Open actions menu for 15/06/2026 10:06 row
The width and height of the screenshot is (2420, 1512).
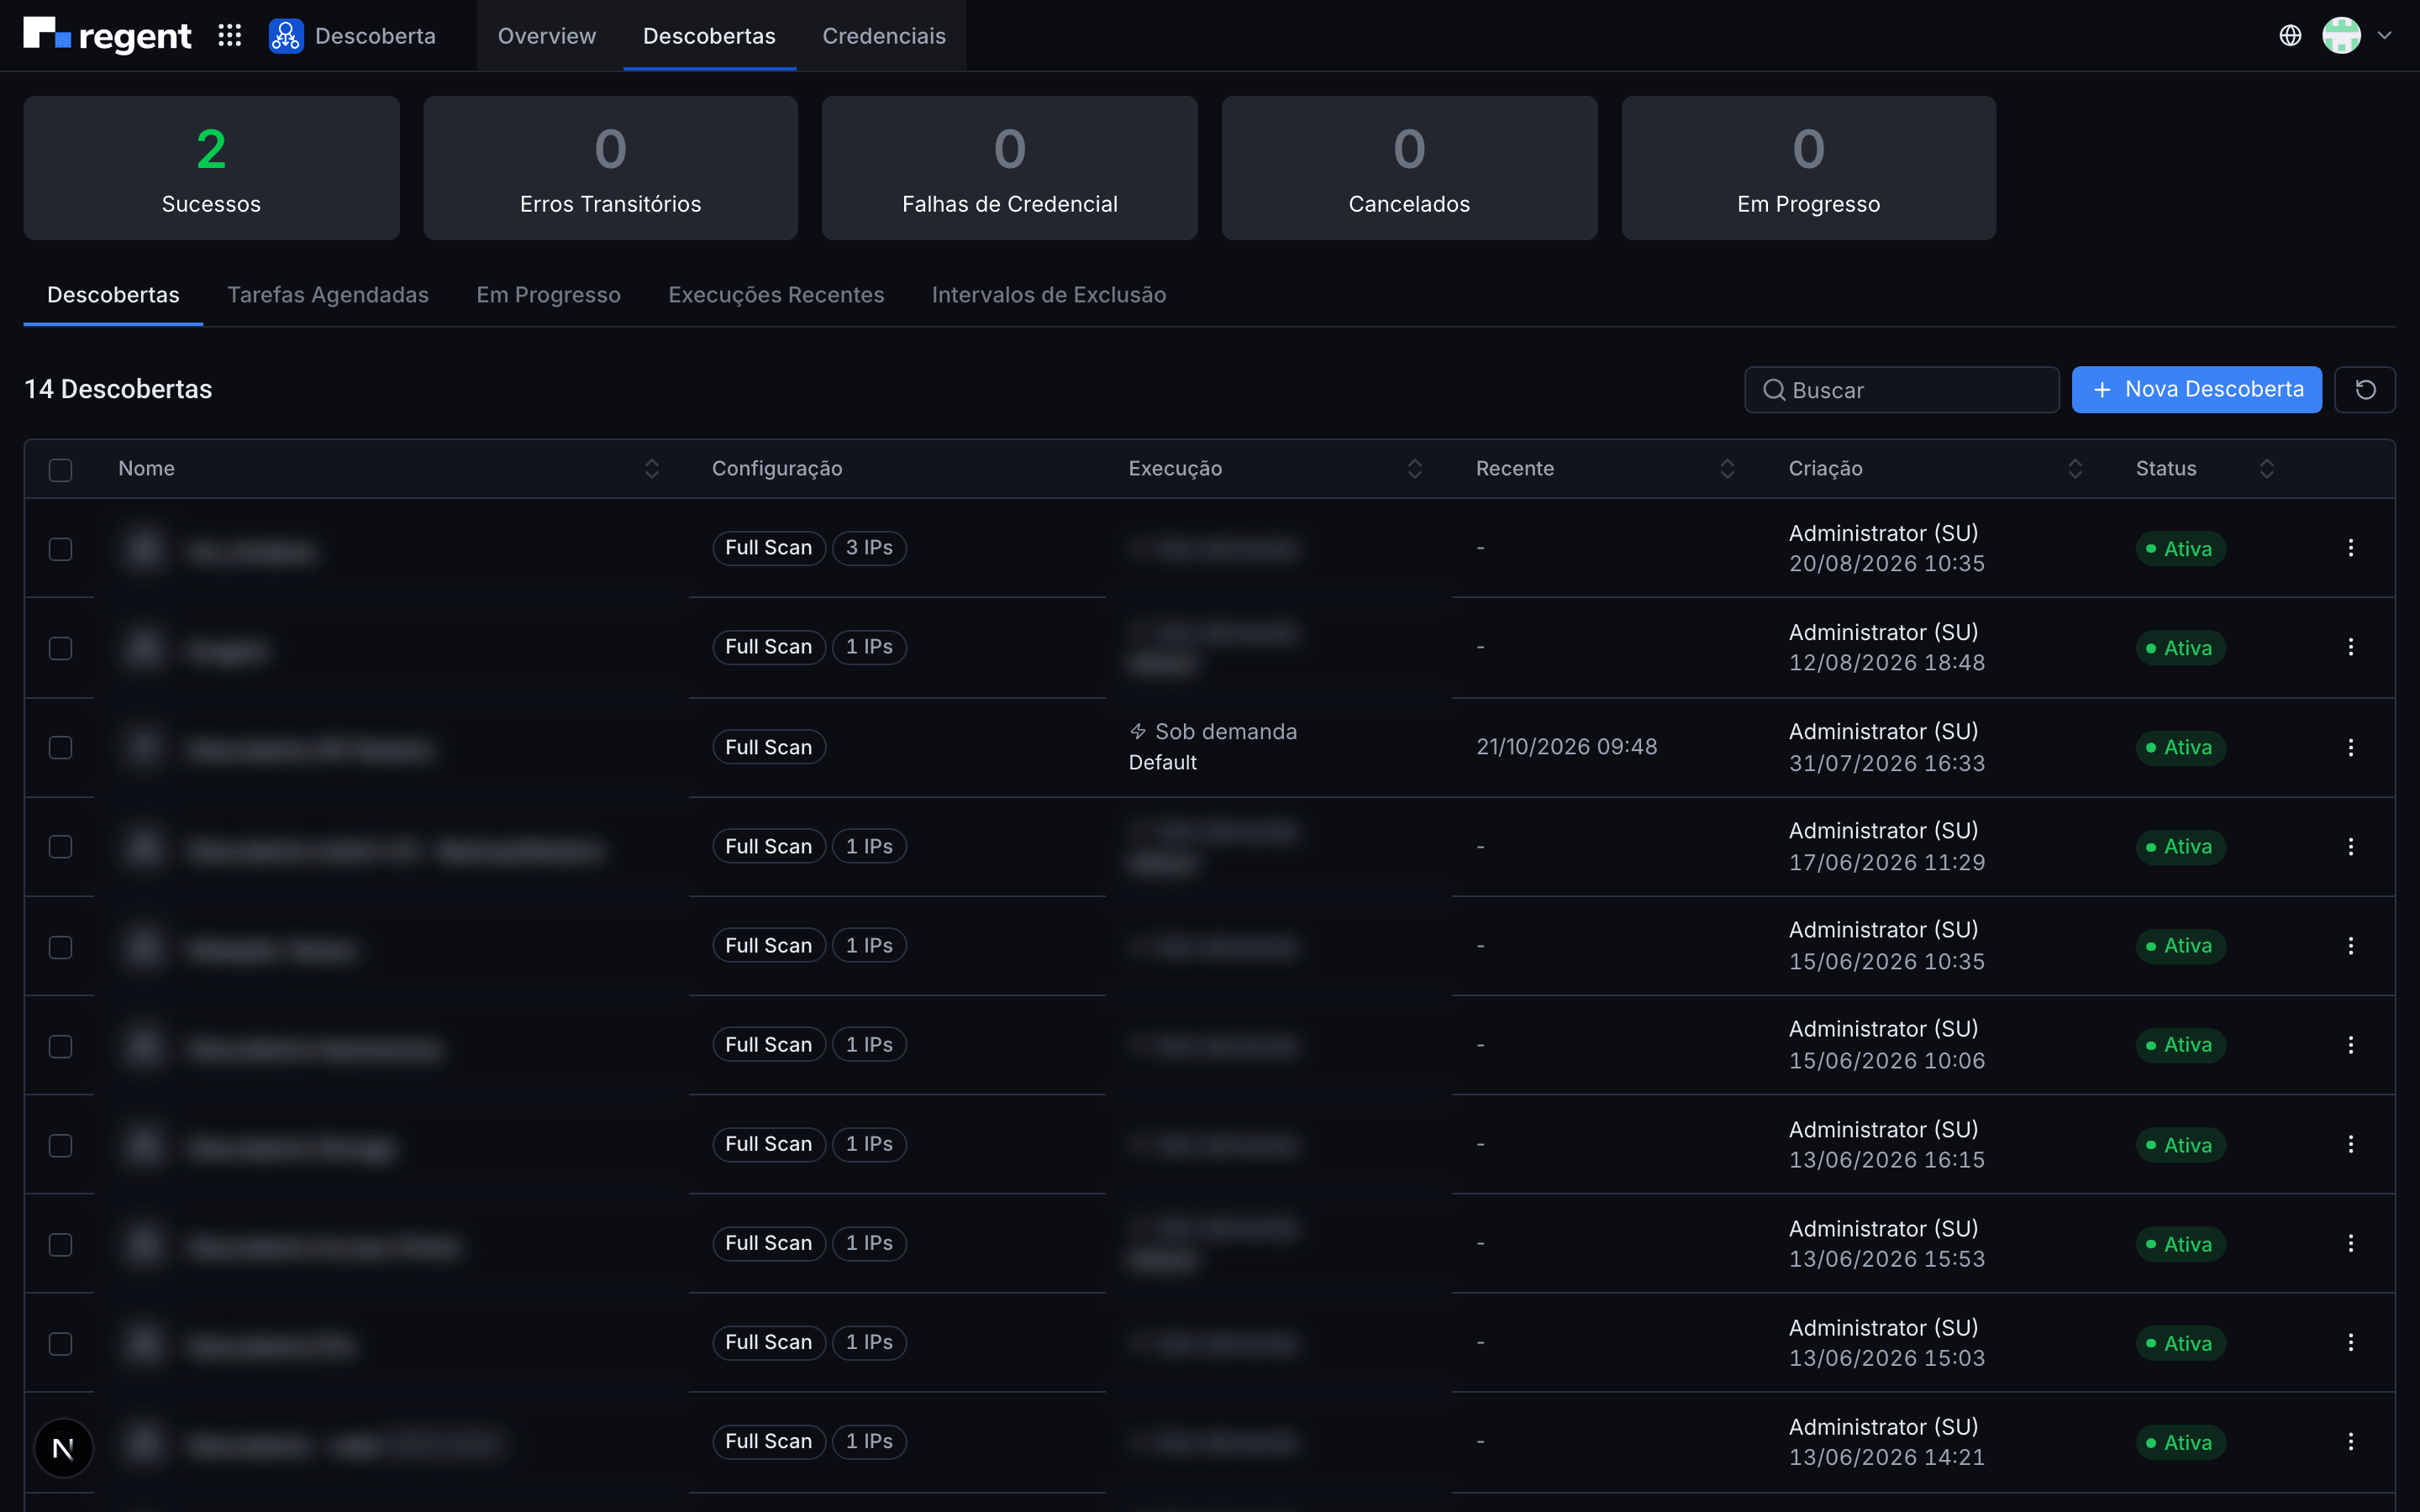coord(2350,1044)
